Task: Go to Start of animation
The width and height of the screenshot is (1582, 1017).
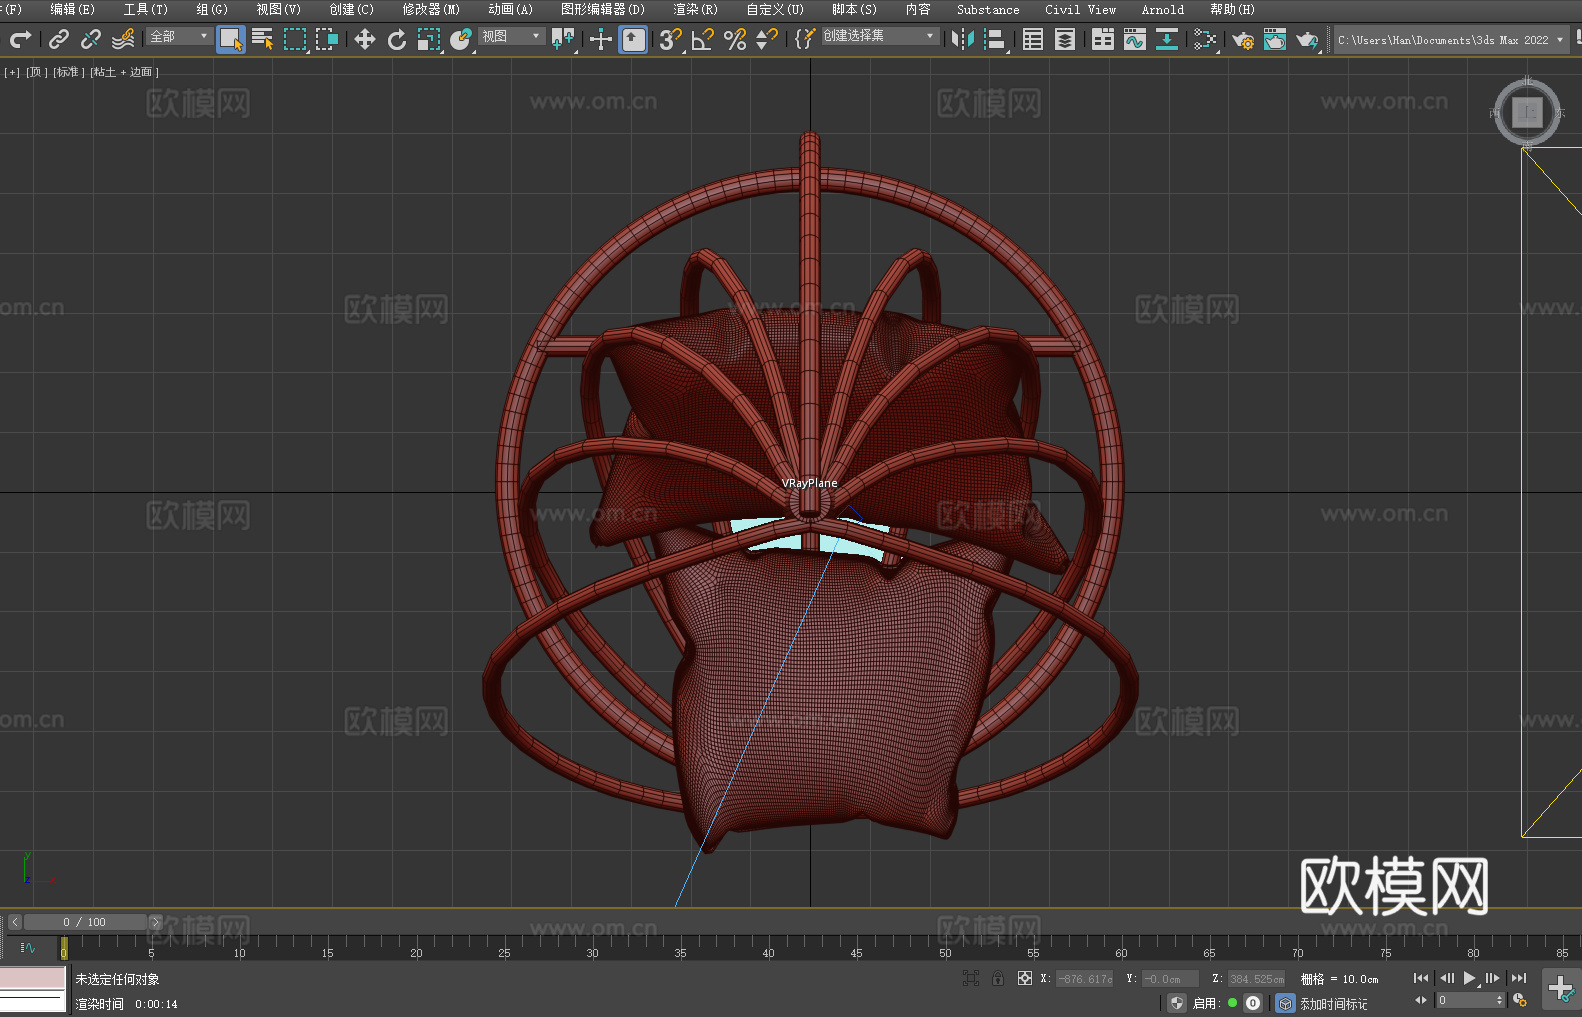Action: click(1421, 978)
